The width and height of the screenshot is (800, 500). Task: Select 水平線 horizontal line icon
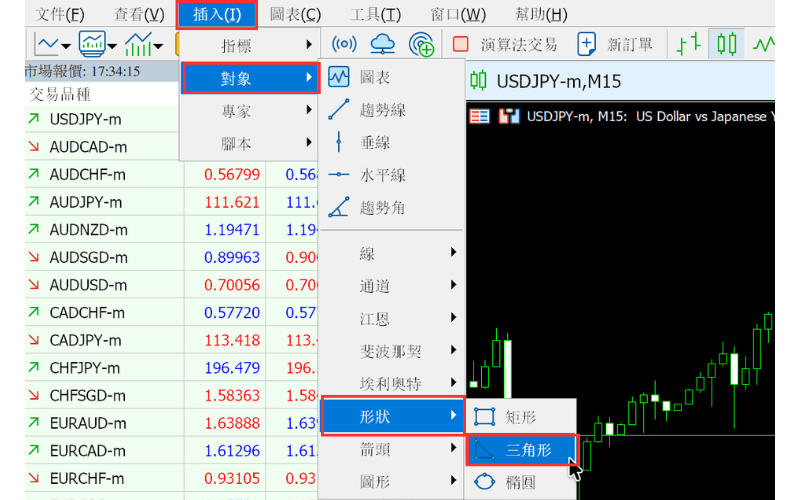coord(339,175)
